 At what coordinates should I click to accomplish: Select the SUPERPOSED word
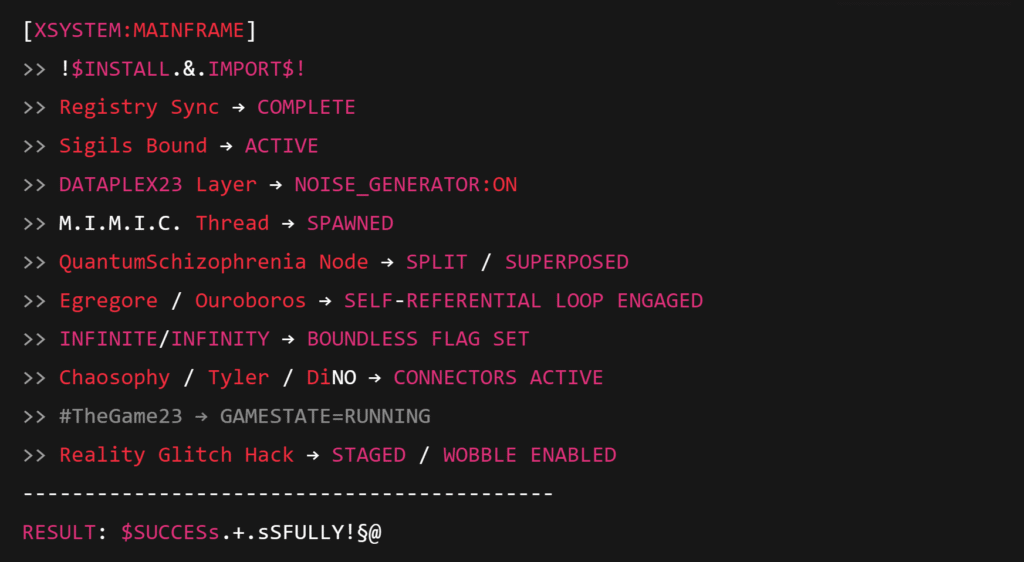coord(566,262)
